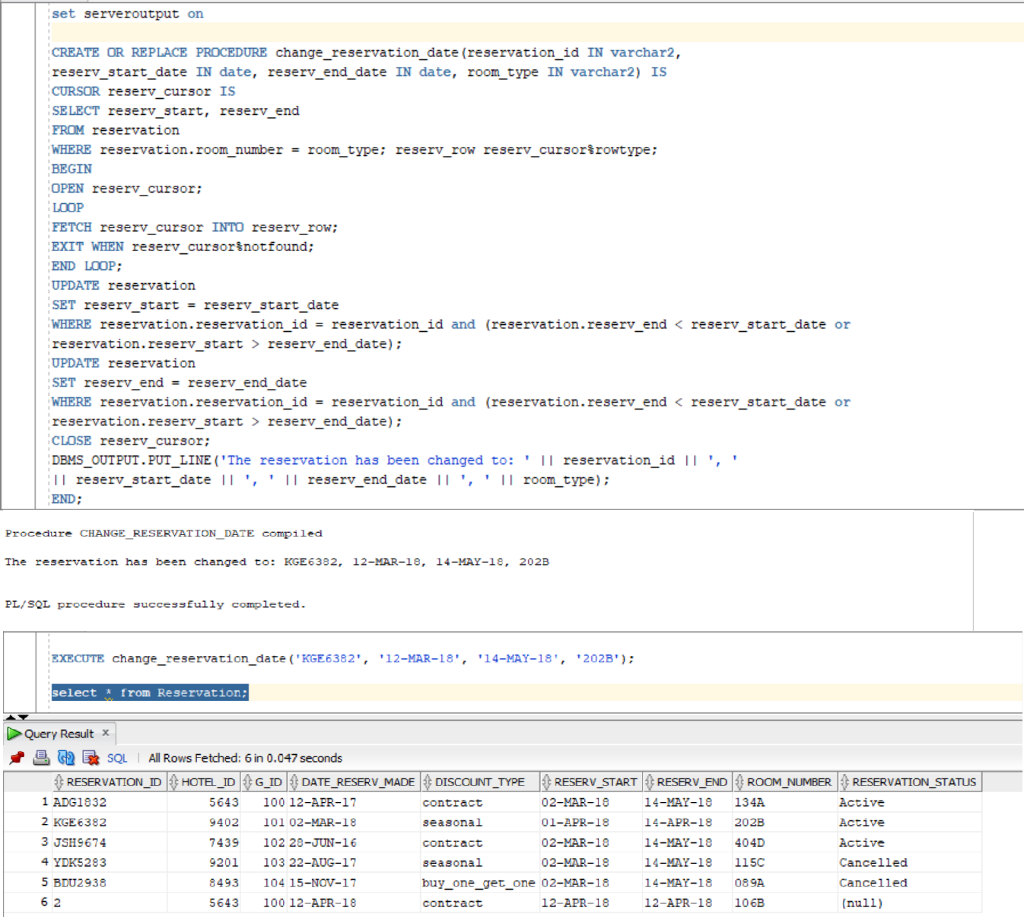Click the sort icon on RESERVATION_ID header
Image resolution: width=1024 pixels, height=917 pixels.
[x=61, y=781]
